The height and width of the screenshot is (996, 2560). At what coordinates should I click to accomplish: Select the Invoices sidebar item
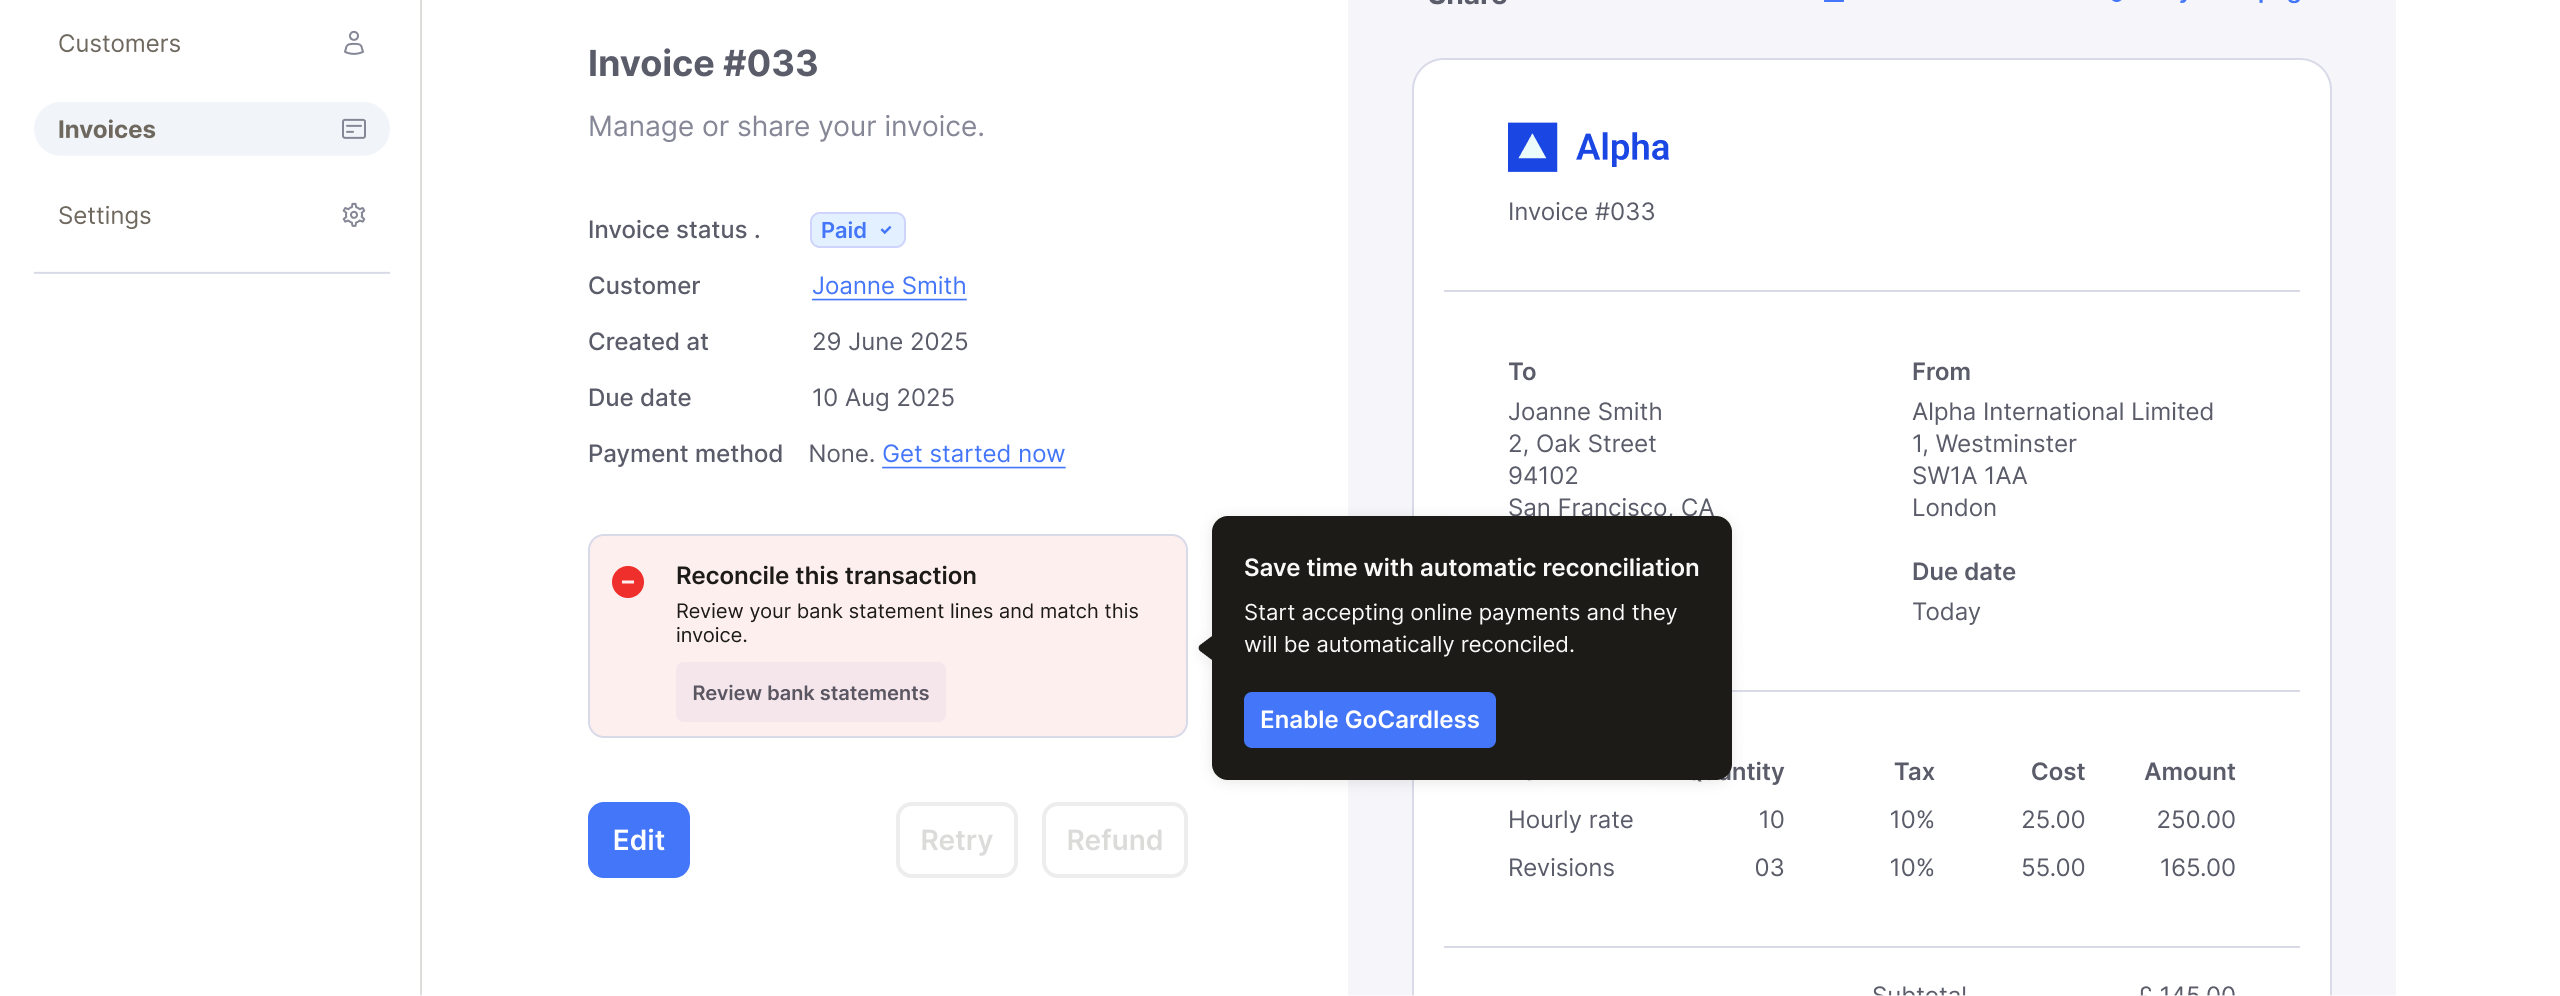[x=211, y=129]
